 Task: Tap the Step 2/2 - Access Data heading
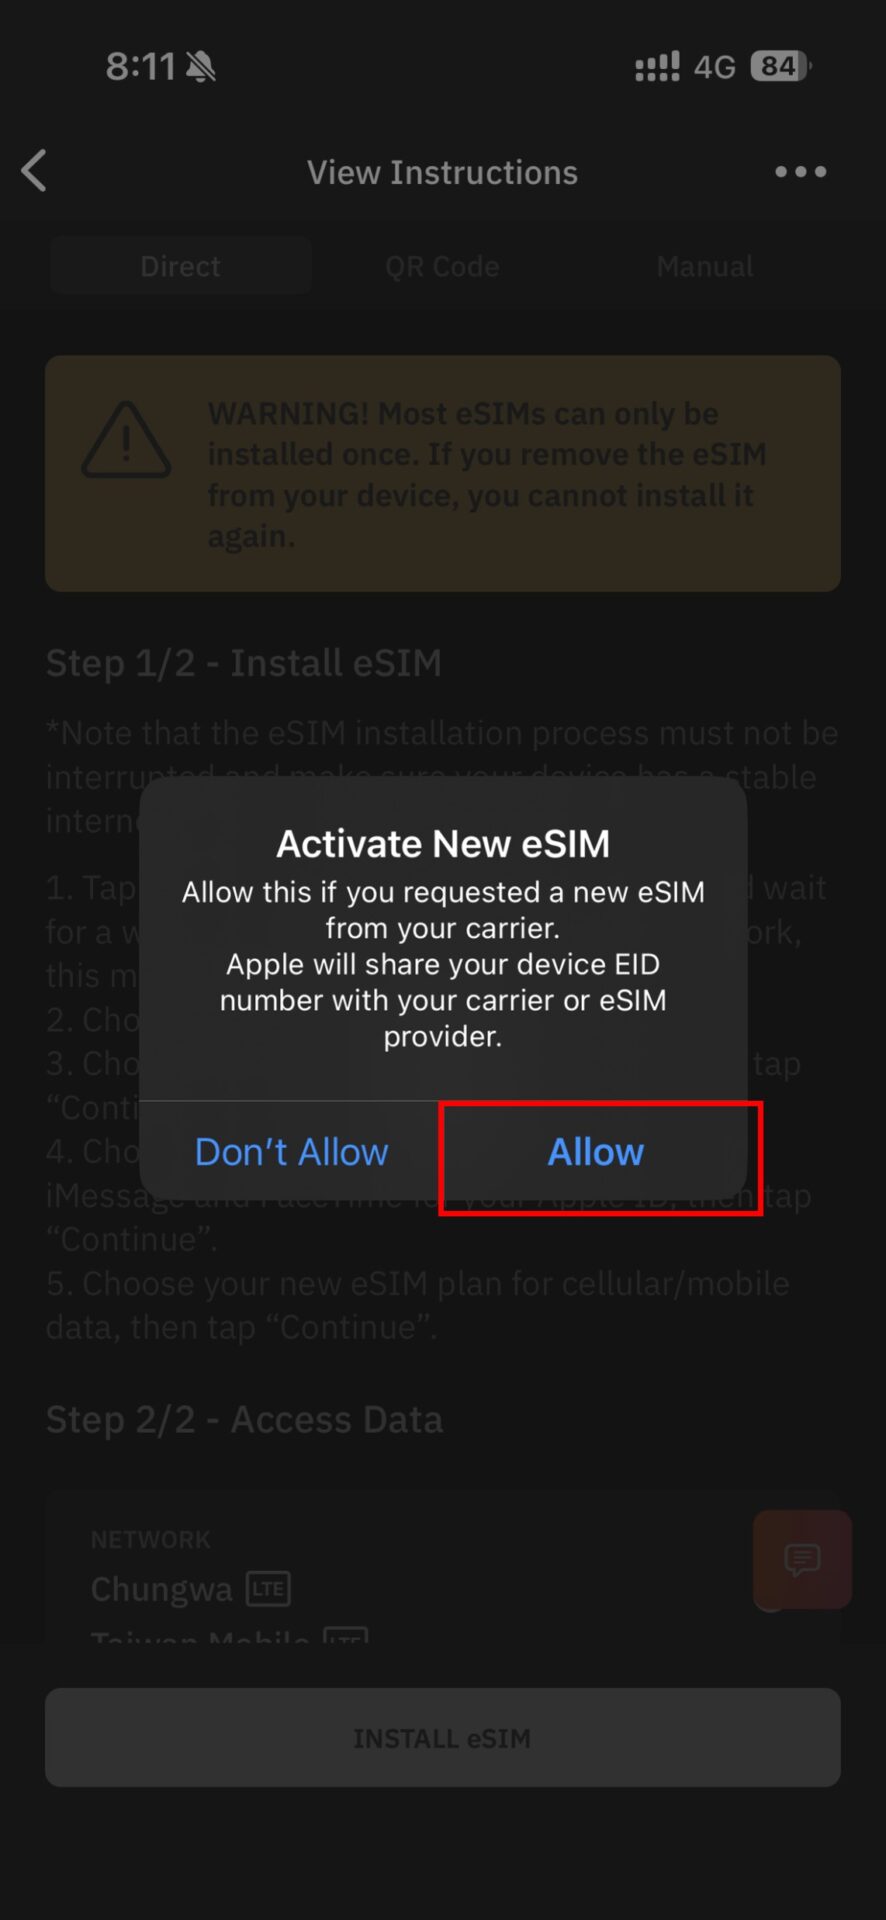[x=244, y=1419]
